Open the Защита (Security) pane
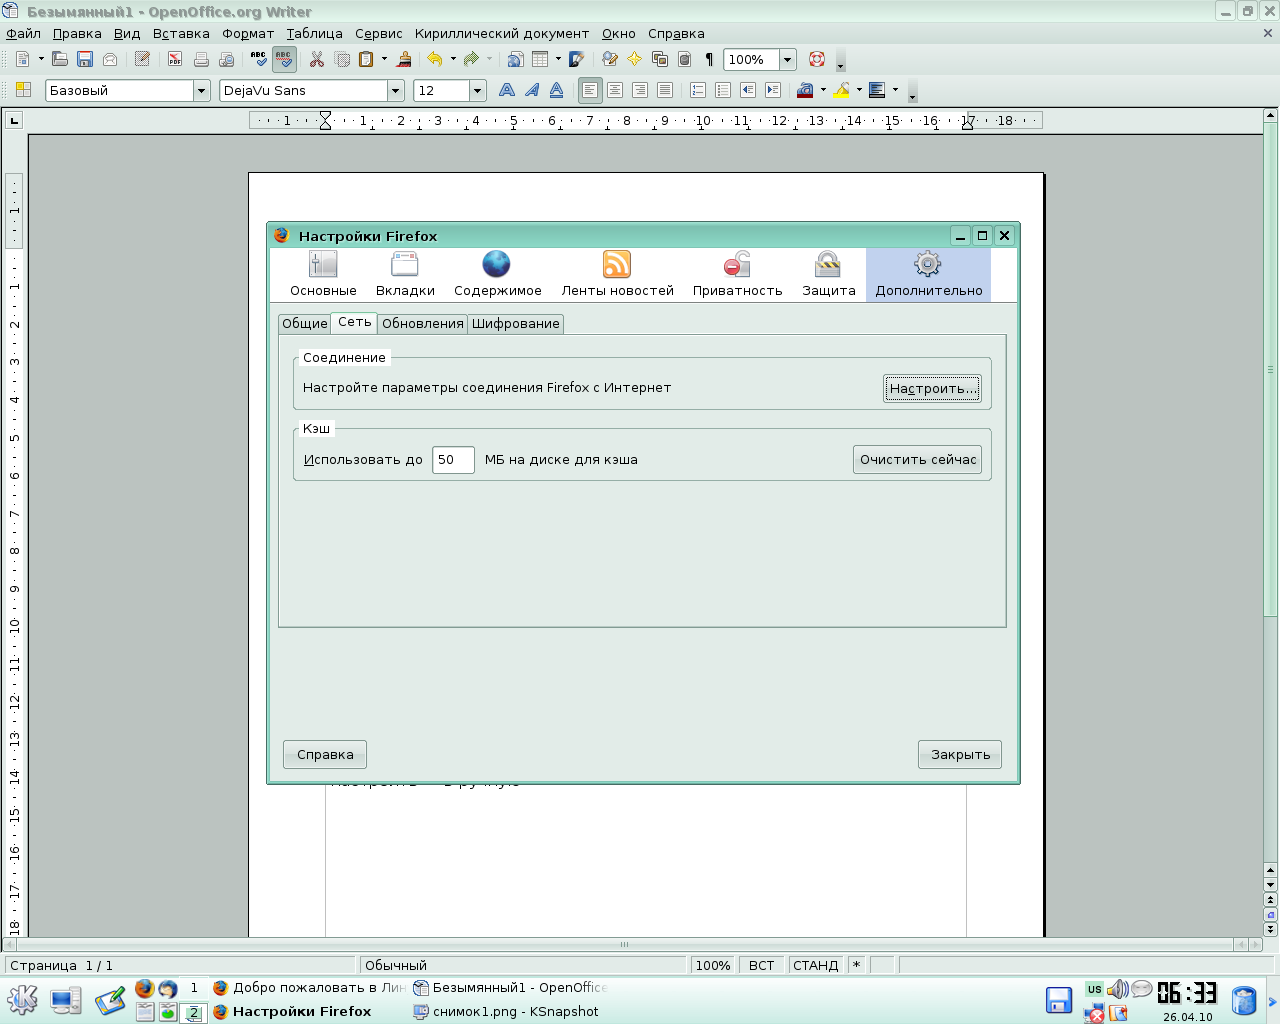The image size is (1280, 1024). point(828,274)
